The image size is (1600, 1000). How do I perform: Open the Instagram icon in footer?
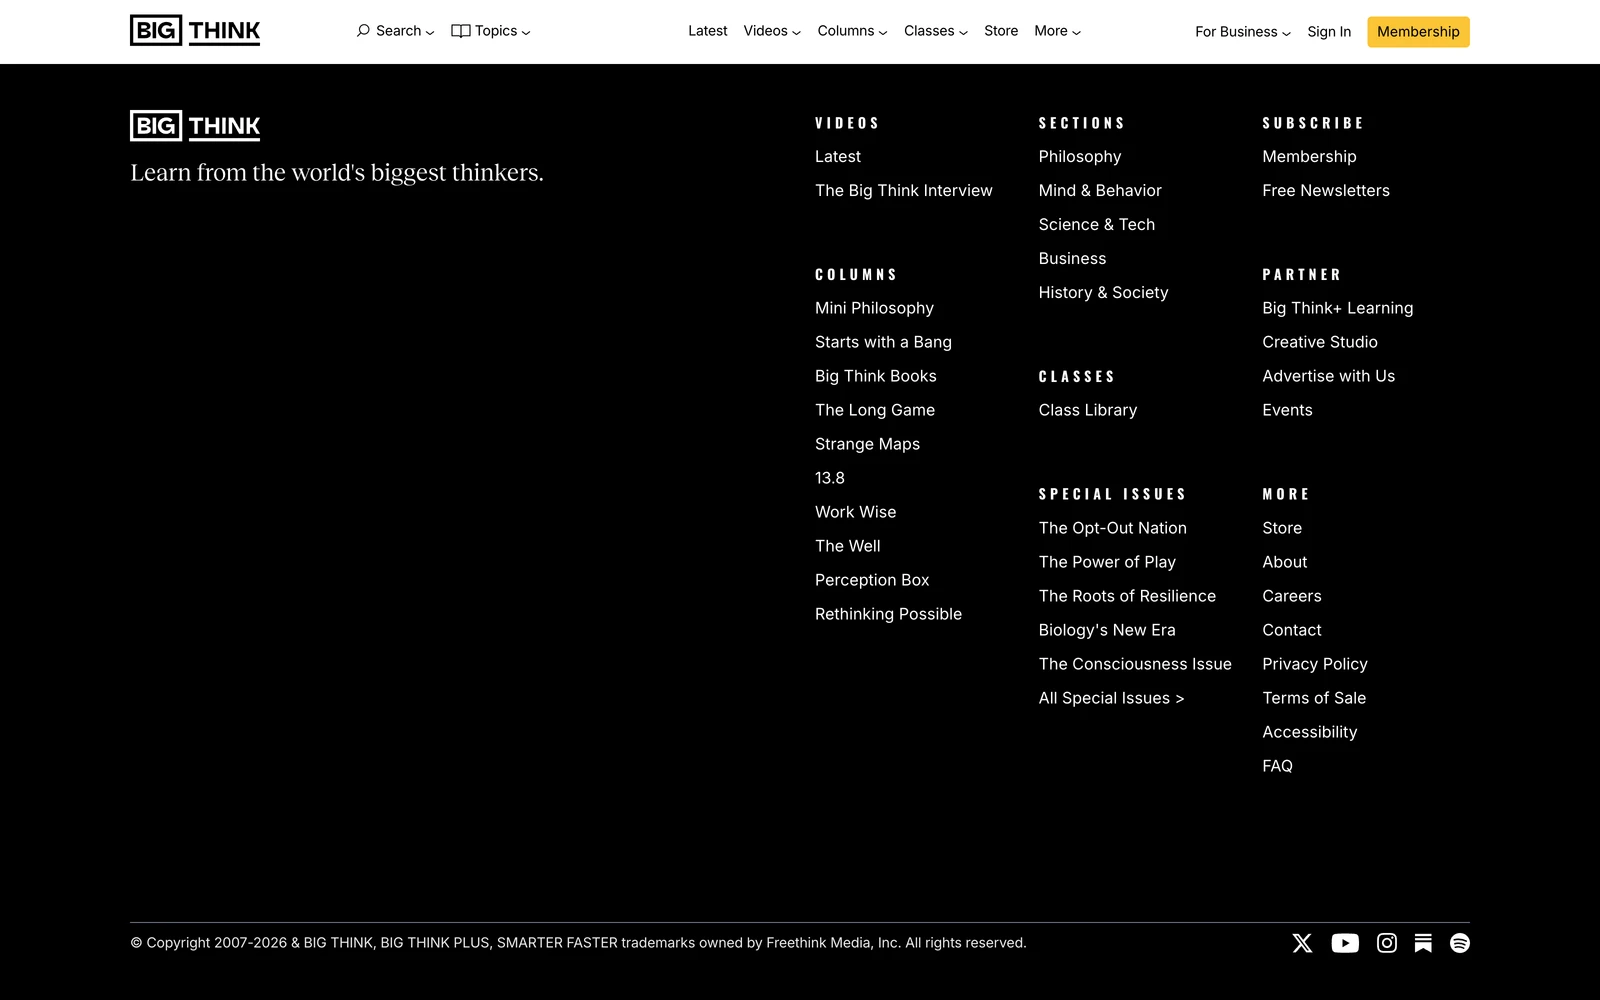1387,943
